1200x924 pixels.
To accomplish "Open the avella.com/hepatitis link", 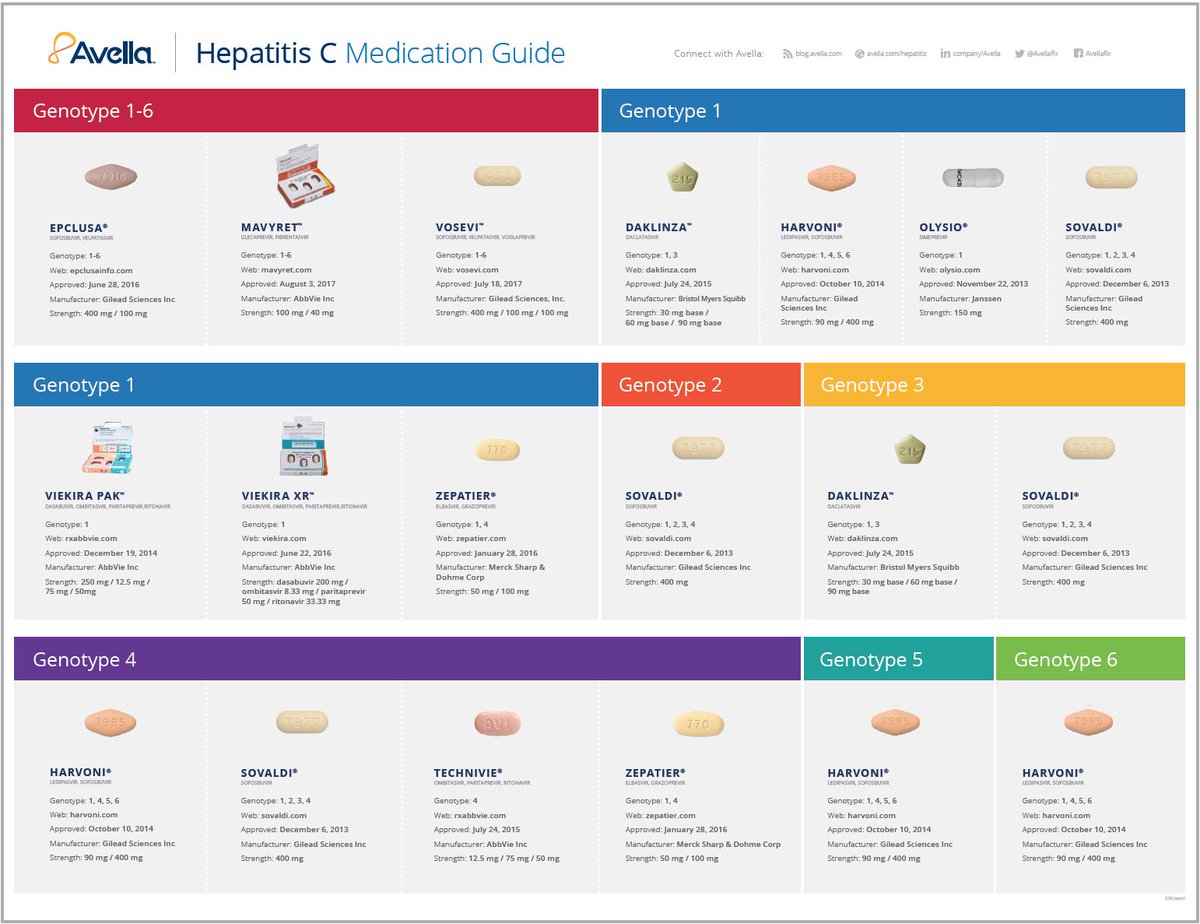I will 897,53.
